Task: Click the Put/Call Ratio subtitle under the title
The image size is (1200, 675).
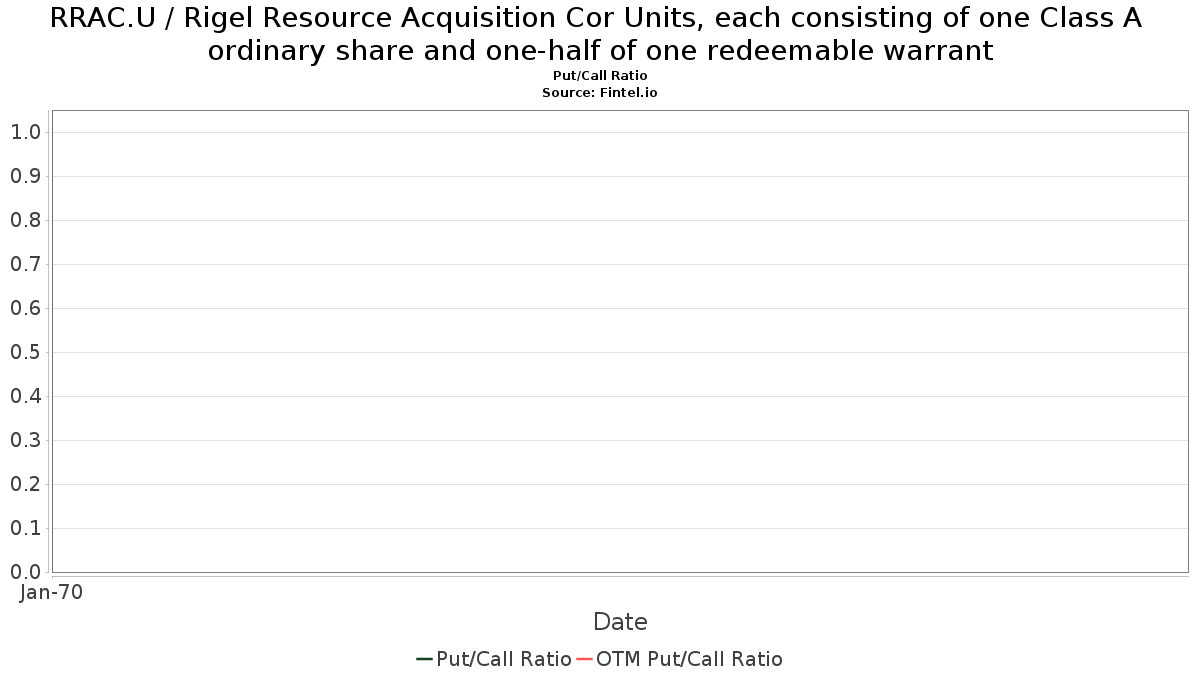Action: (600, 76)
